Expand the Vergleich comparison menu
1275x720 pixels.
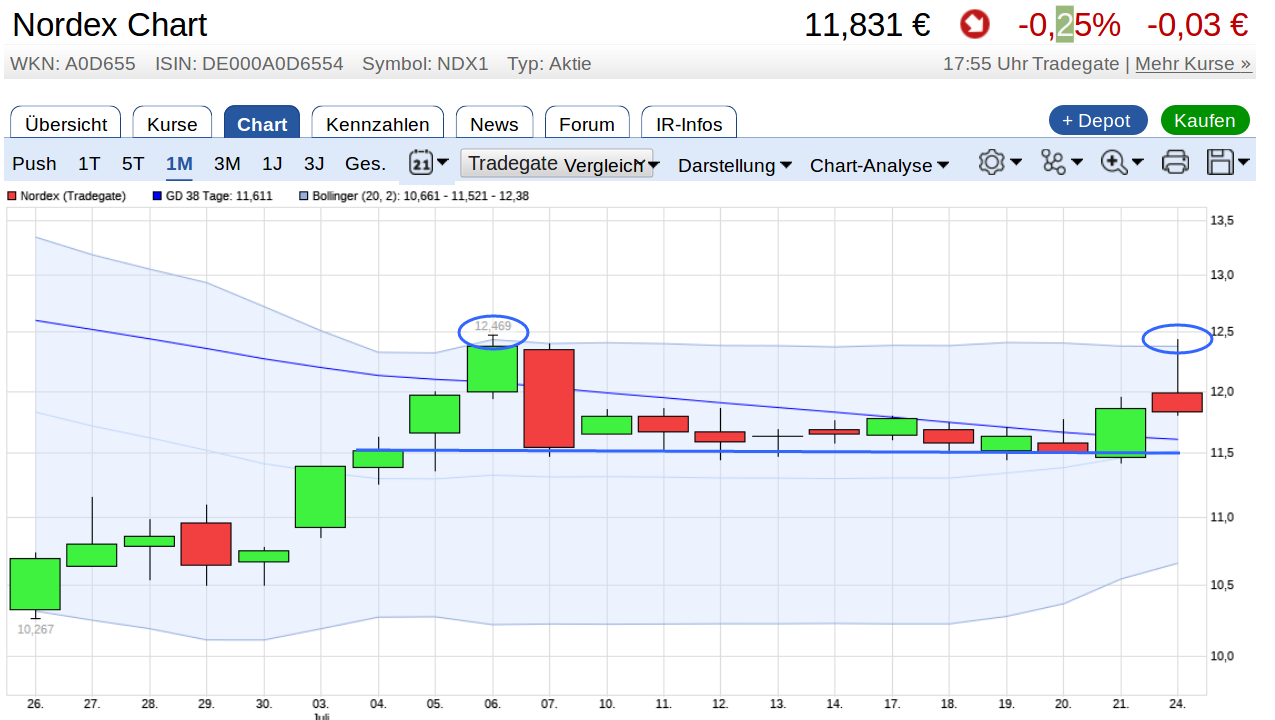611,165
